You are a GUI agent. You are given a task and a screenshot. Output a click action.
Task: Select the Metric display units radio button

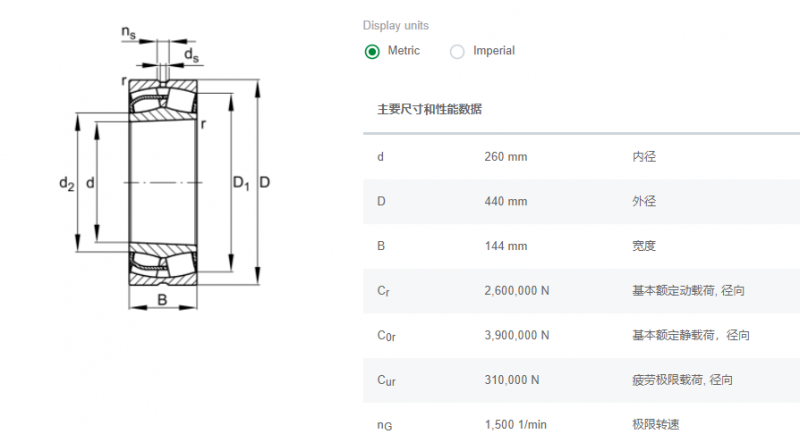(x=372, y=52)
